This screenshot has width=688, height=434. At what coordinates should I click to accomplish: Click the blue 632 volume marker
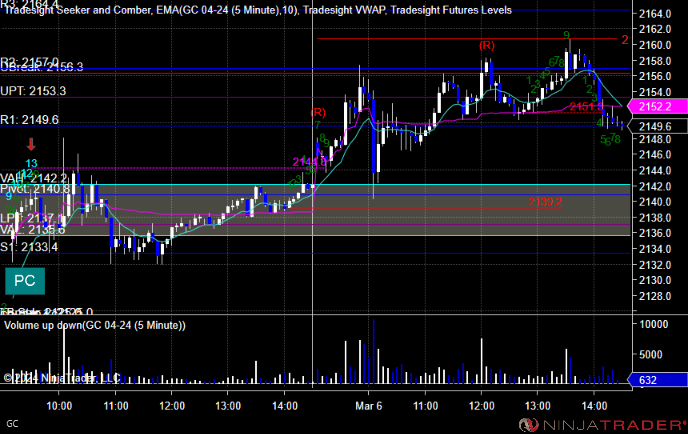[658, 380]
